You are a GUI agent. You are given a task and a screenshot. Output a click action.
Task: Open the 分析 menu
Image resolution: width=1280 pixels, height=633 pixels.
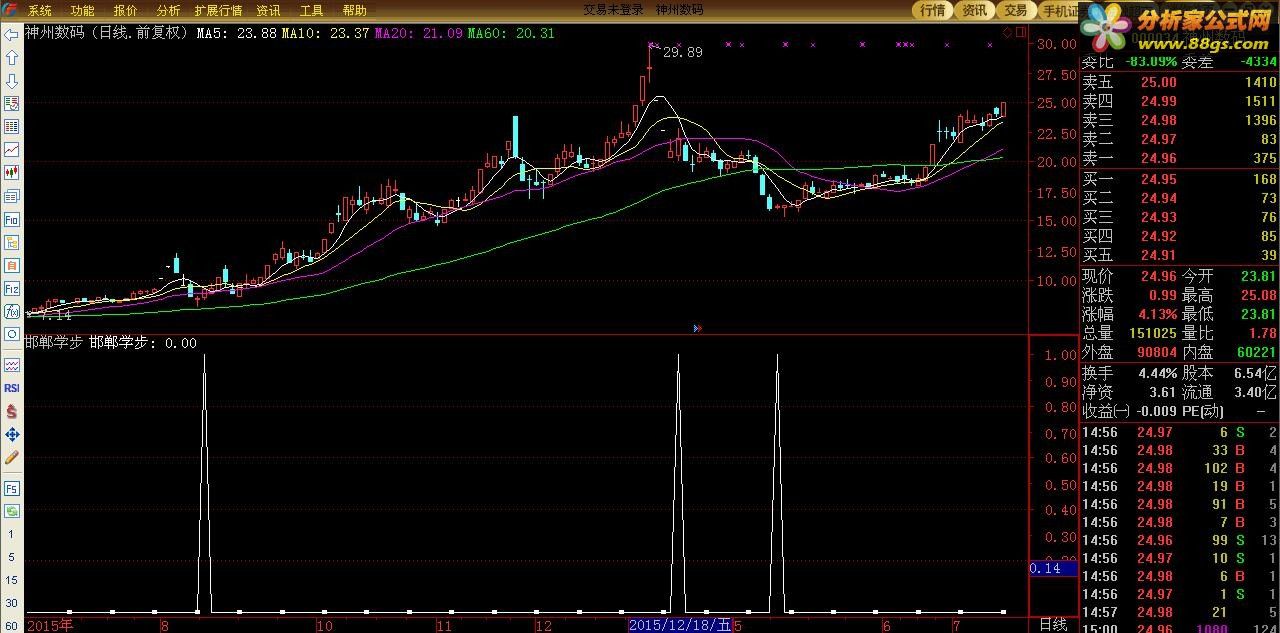tap(168, 10)
